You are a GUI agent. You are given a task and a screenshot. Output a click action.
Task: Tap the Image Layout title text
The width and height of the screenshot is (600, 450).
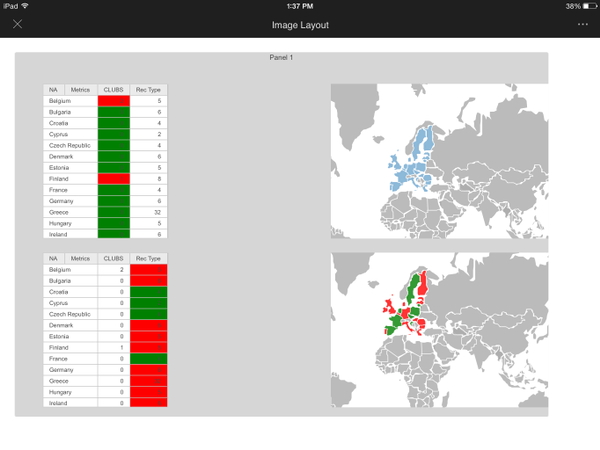[x=300, y=25]
